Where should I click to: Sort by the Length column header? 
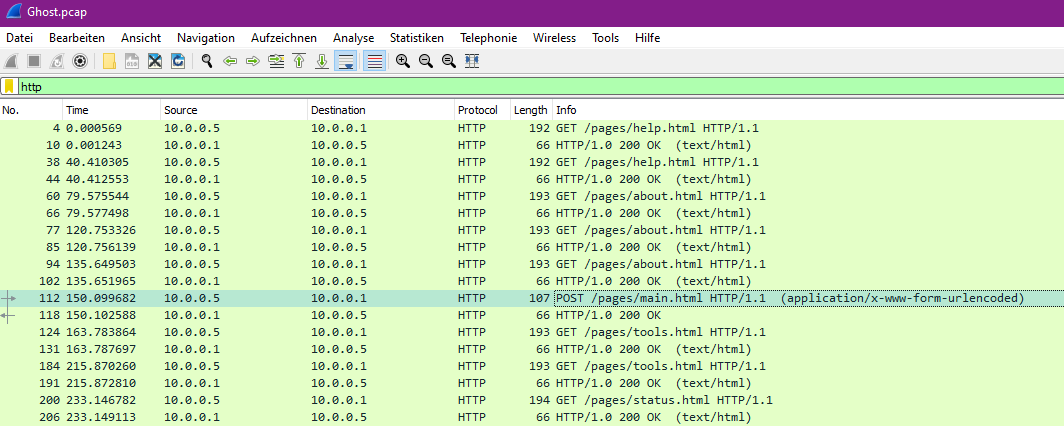(531, 110)
